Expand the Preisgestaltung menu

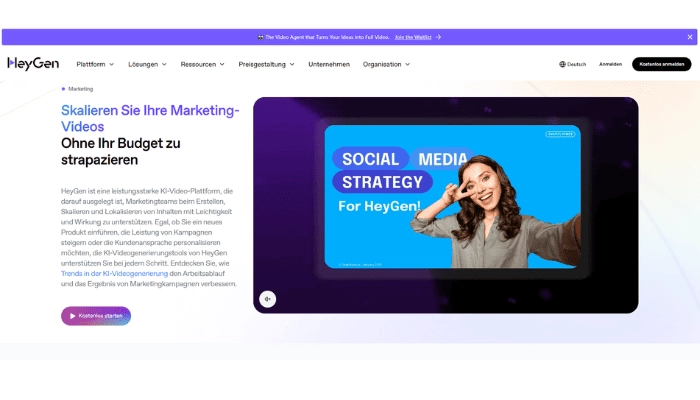pos(266,64)
